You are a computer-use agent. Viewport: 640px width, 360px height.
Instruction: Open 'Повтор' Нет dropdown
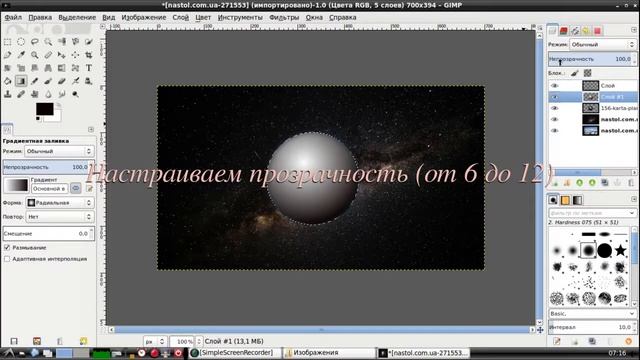click(60, 217)
